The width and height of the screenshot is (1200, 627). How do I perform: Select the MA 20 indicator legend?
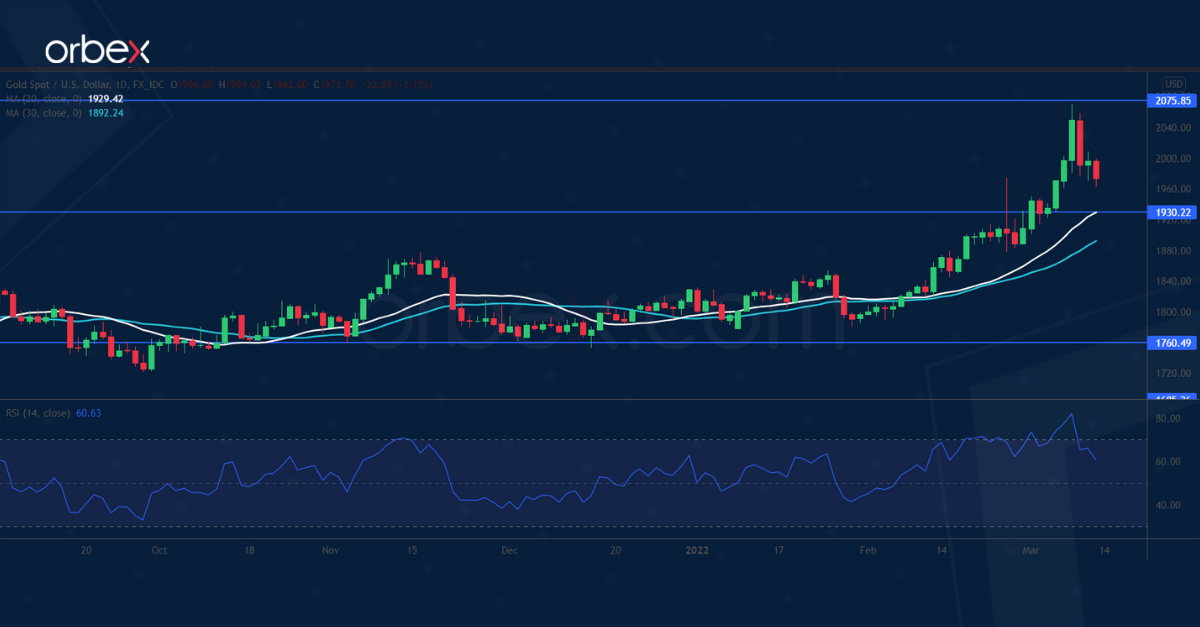(x=42, y=99)
